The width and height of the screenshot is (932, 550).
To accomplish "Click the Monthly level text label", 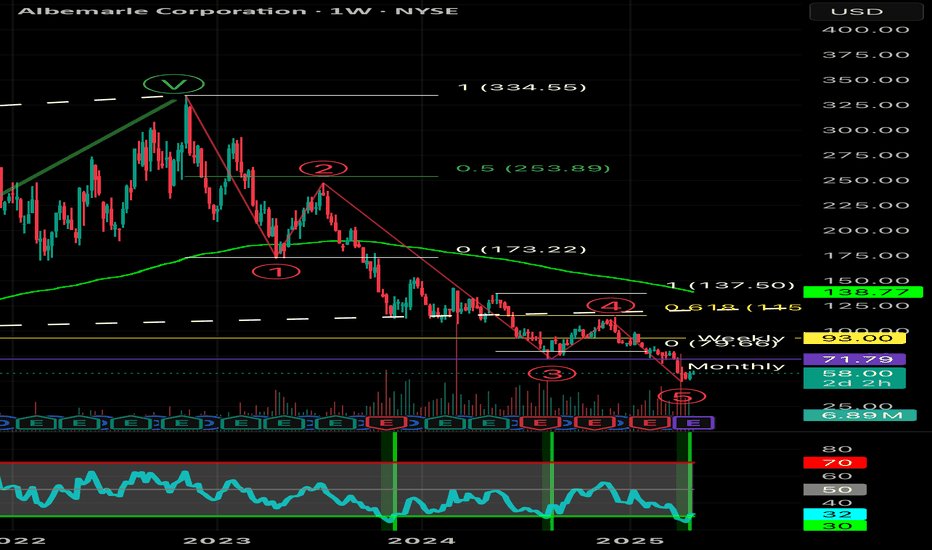I will 736,366.
